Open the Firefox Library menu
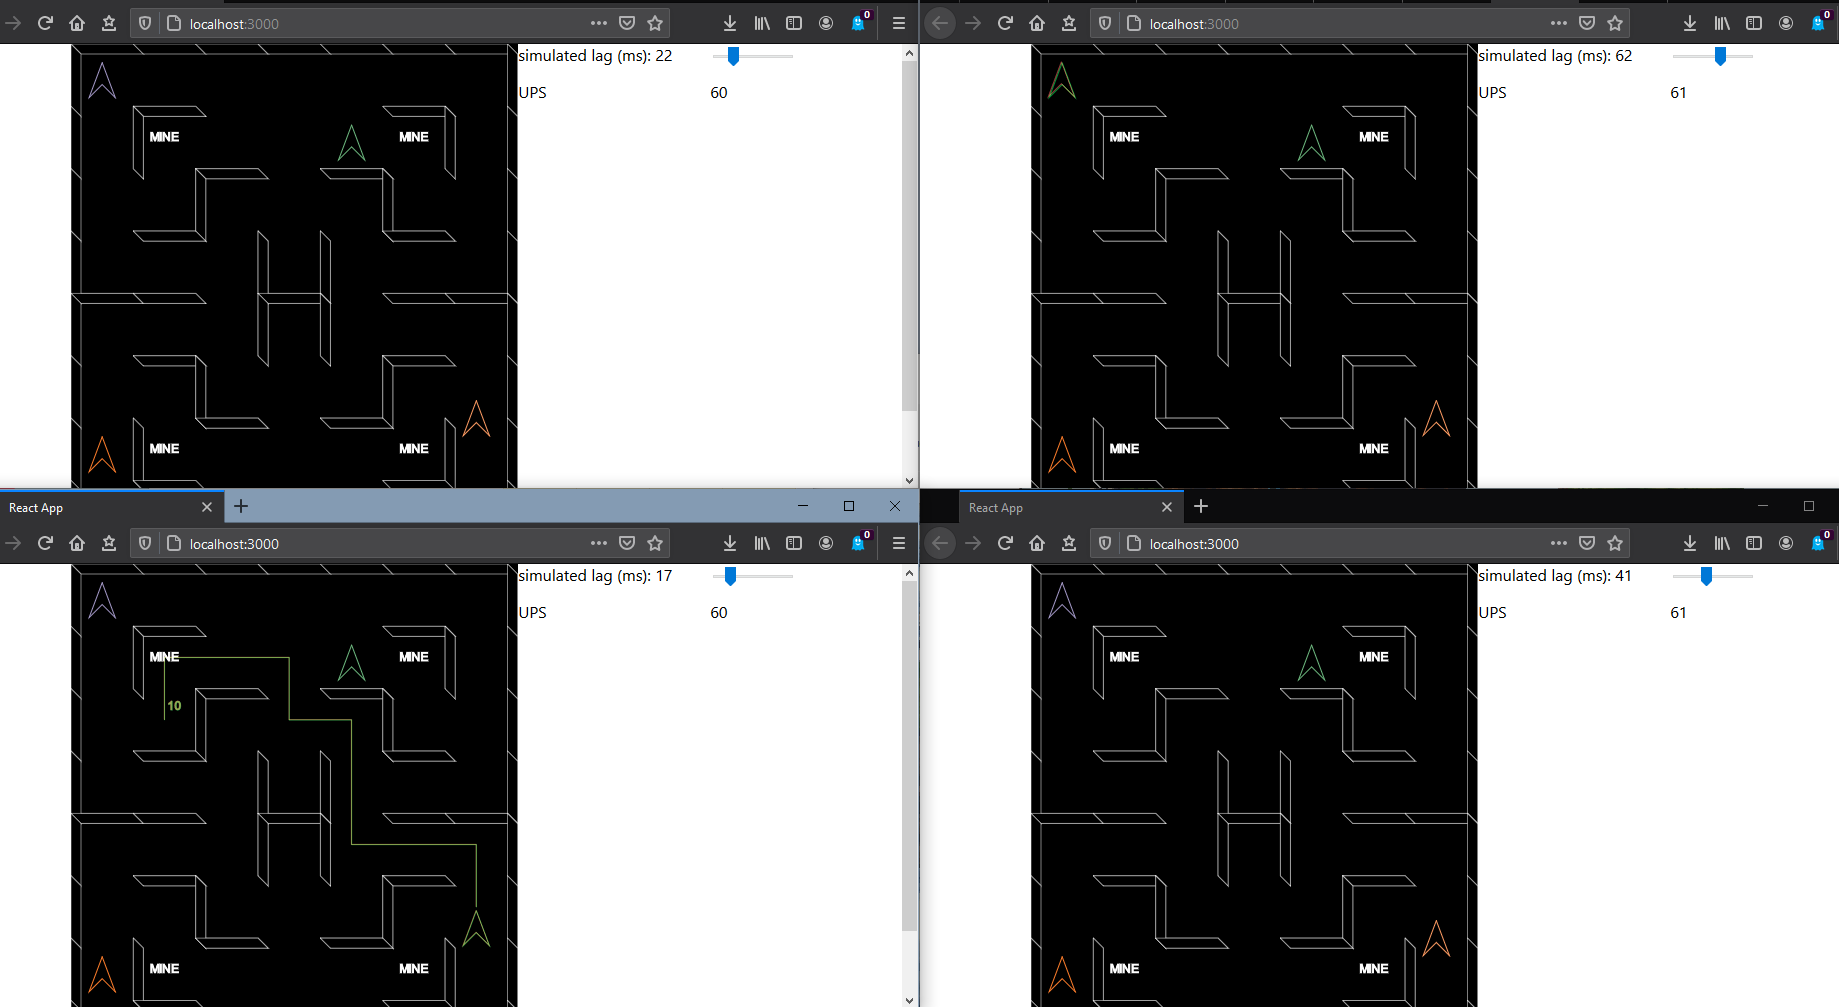Screen dimensions: 1839x1007 click(762, 23)
